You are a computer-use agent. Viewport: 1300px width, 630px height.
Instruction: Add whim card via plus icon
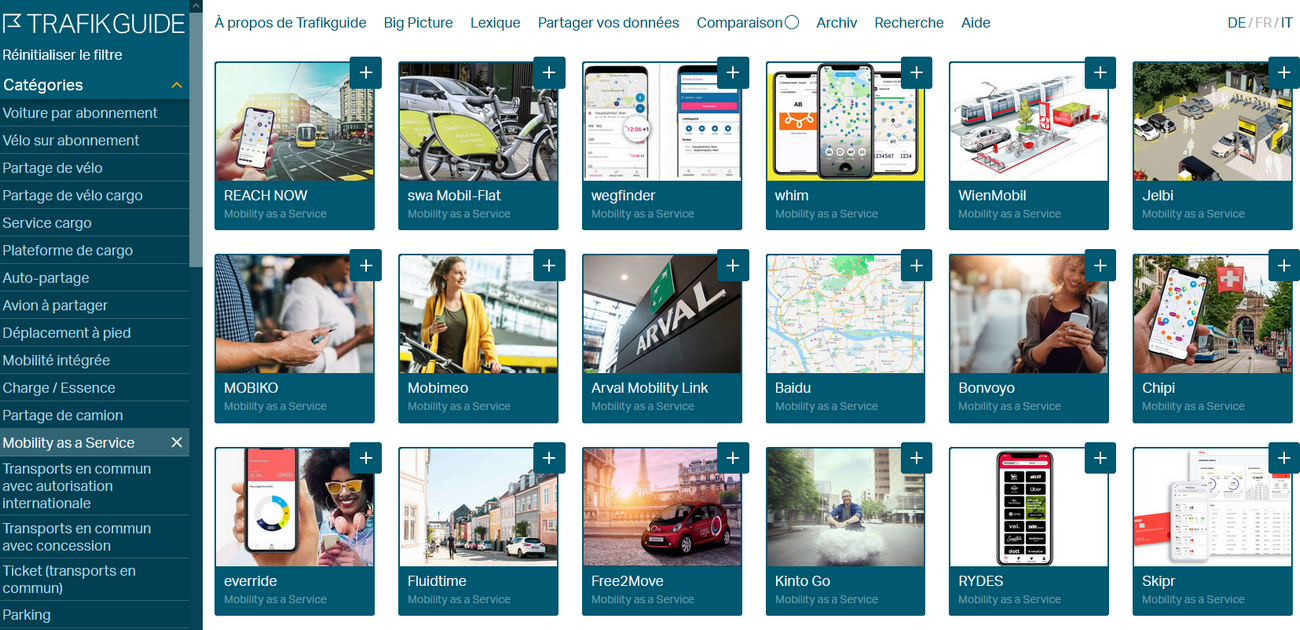tap(916, 73)
